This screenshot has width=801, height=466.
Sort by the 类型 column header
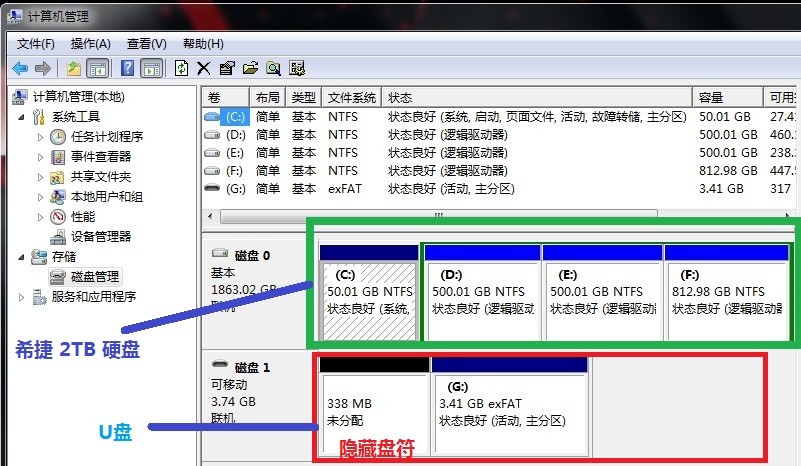pyautogui.click(x=304, y=98)
